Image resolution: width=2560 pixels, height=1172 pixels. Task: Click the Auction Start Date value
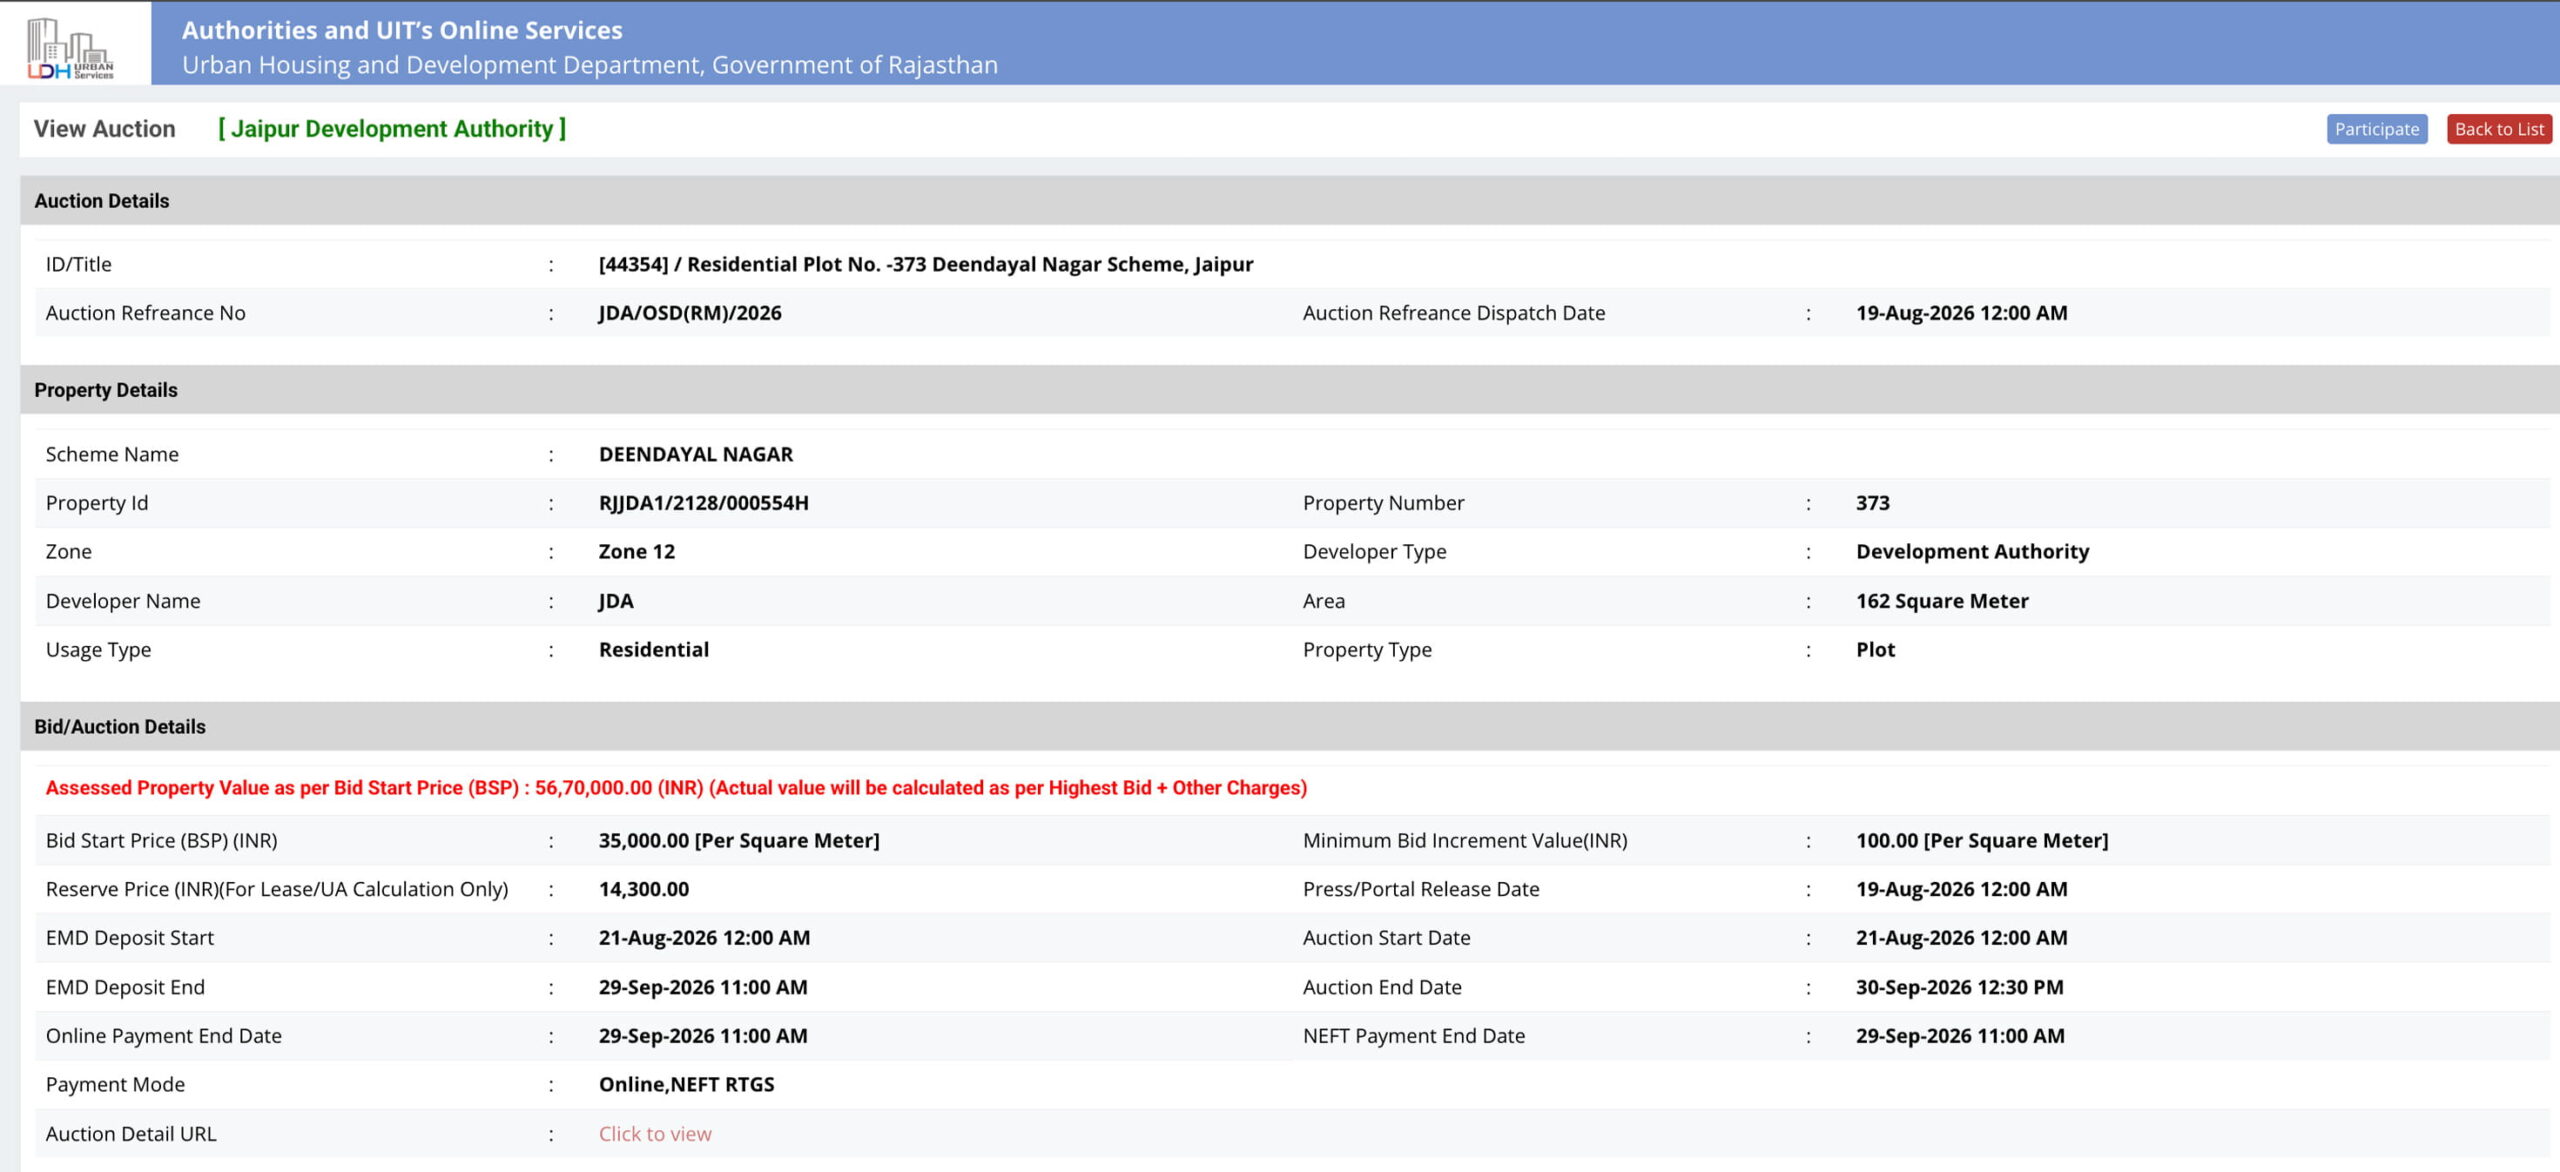(x=1962, y=938)
